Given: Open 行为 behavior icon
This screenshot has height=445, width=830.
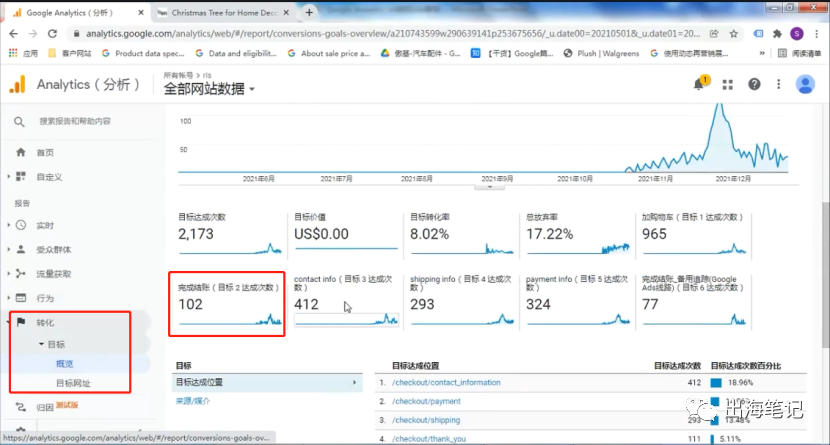Looking at the screenshot, I should [x=21, y=298].
